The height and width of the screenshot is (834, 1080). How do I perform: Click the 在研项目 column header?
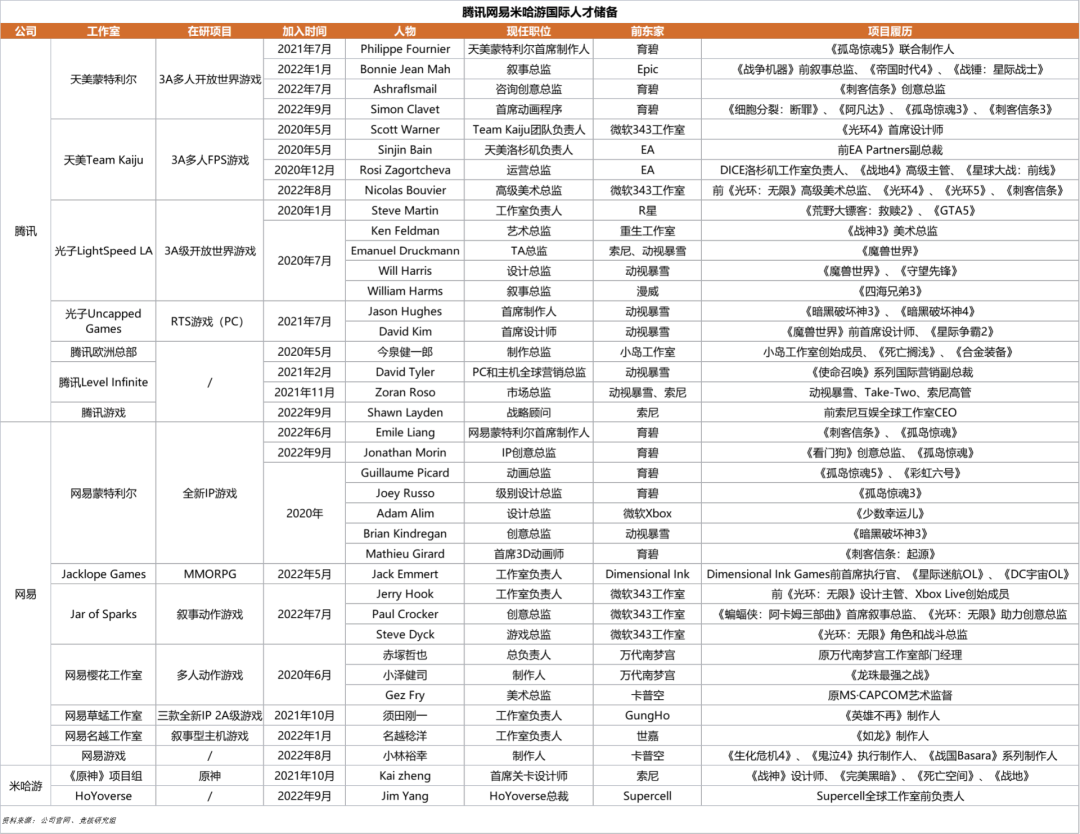click(209, 31)
